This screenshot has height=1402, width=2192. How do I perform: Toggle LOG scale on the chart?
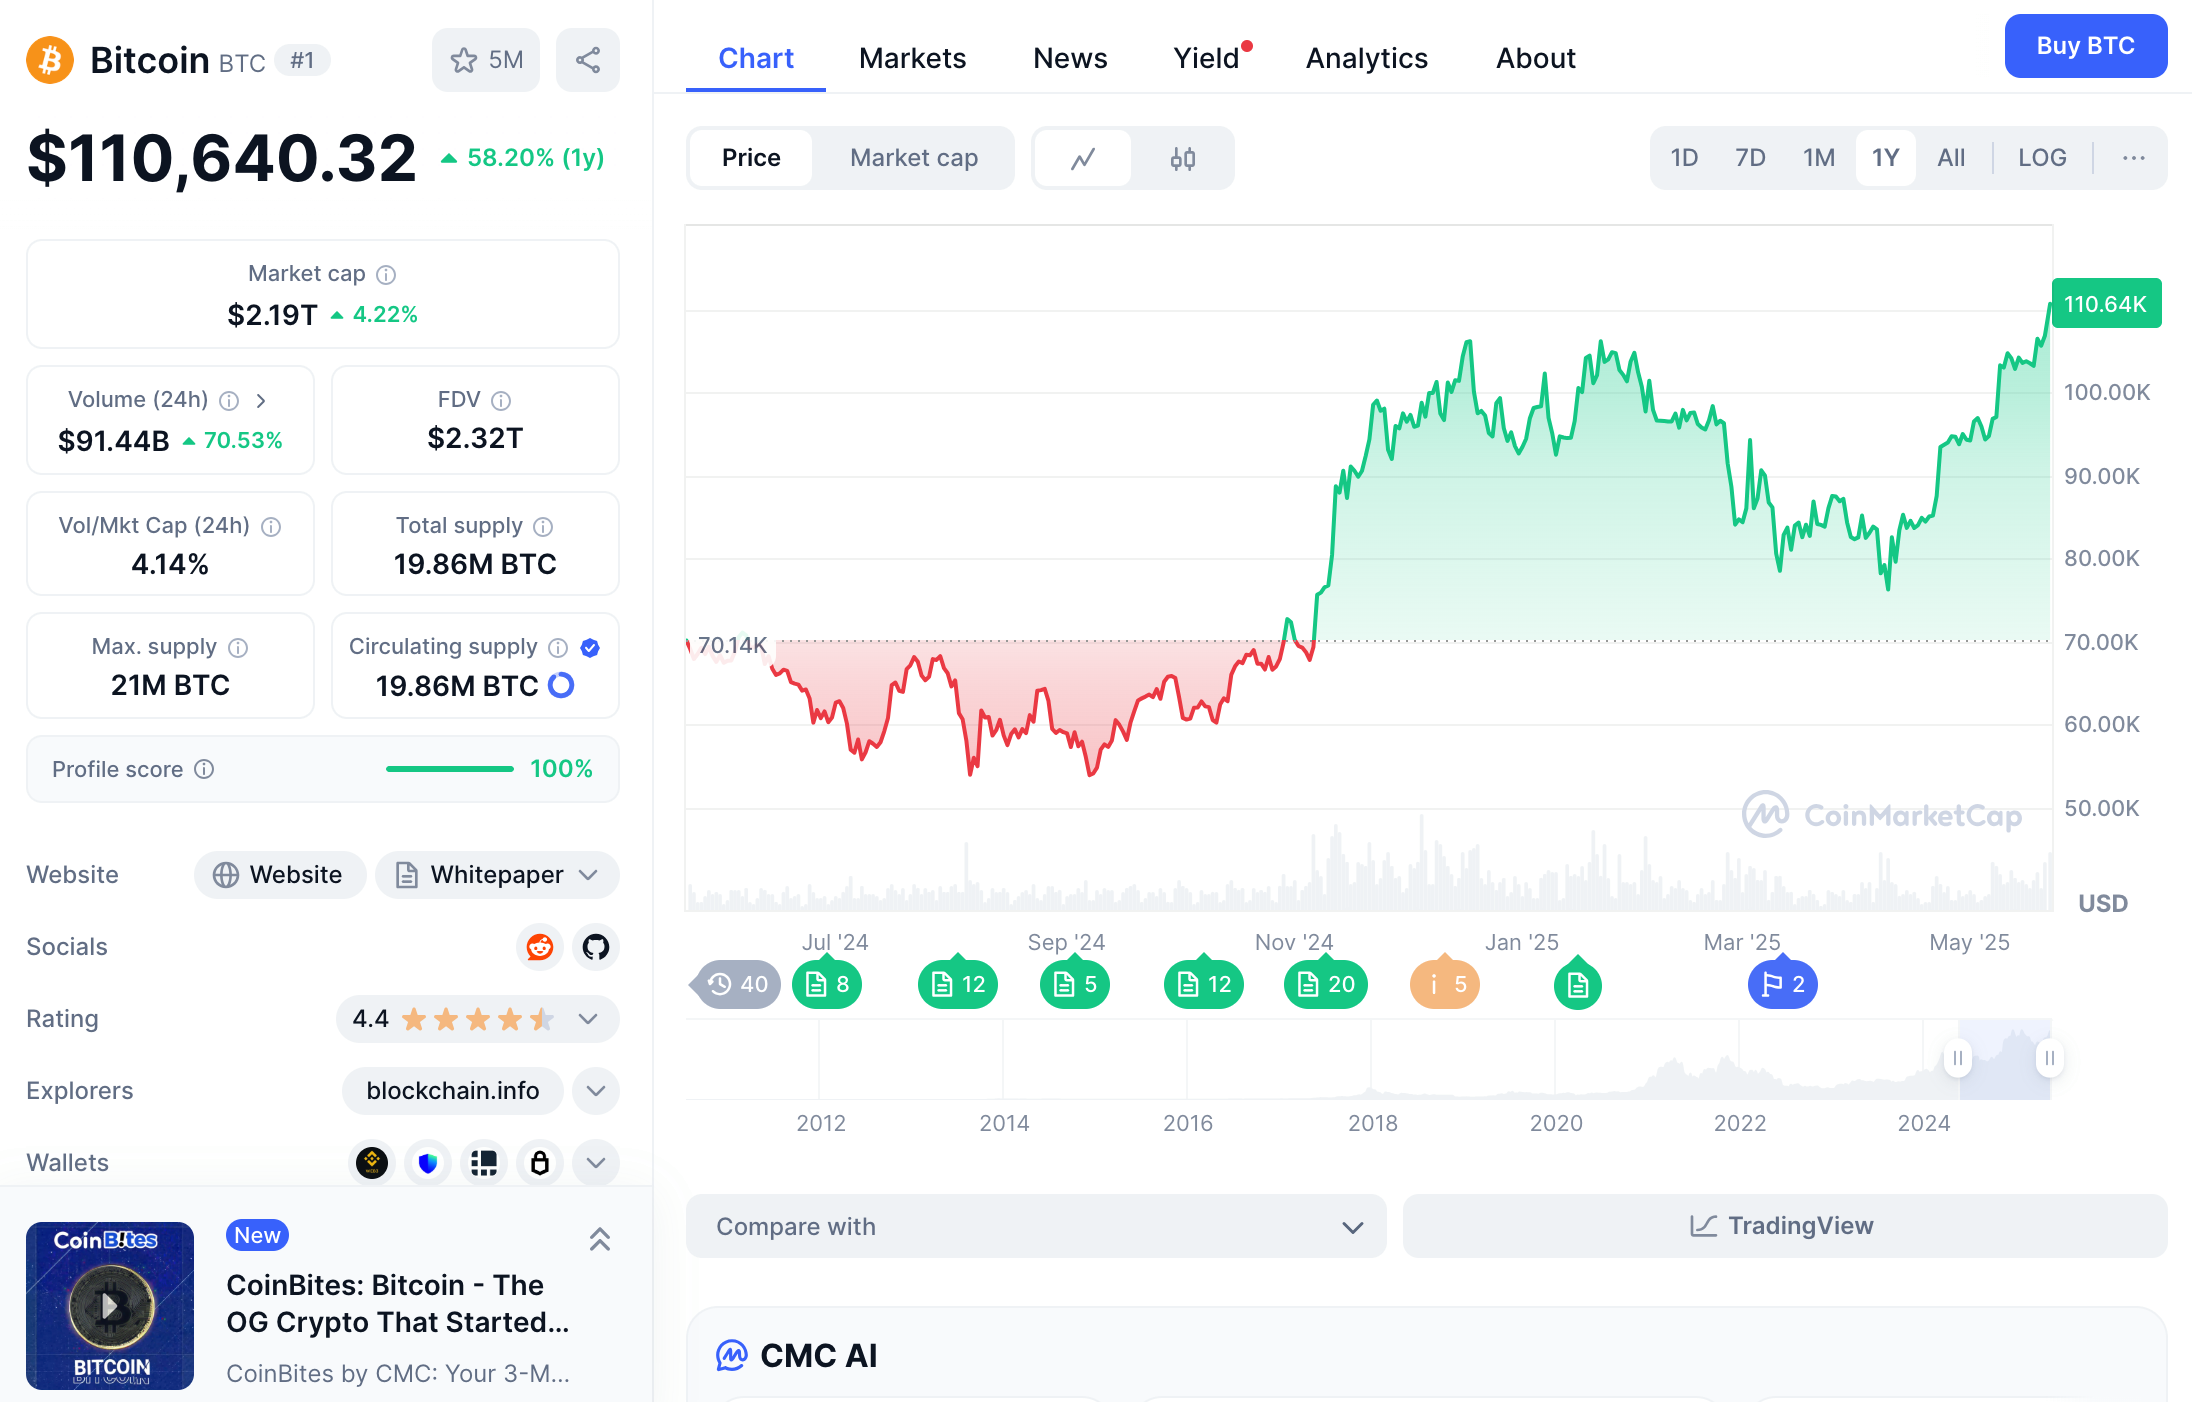pyautogui.click(x=2042, y=158)
